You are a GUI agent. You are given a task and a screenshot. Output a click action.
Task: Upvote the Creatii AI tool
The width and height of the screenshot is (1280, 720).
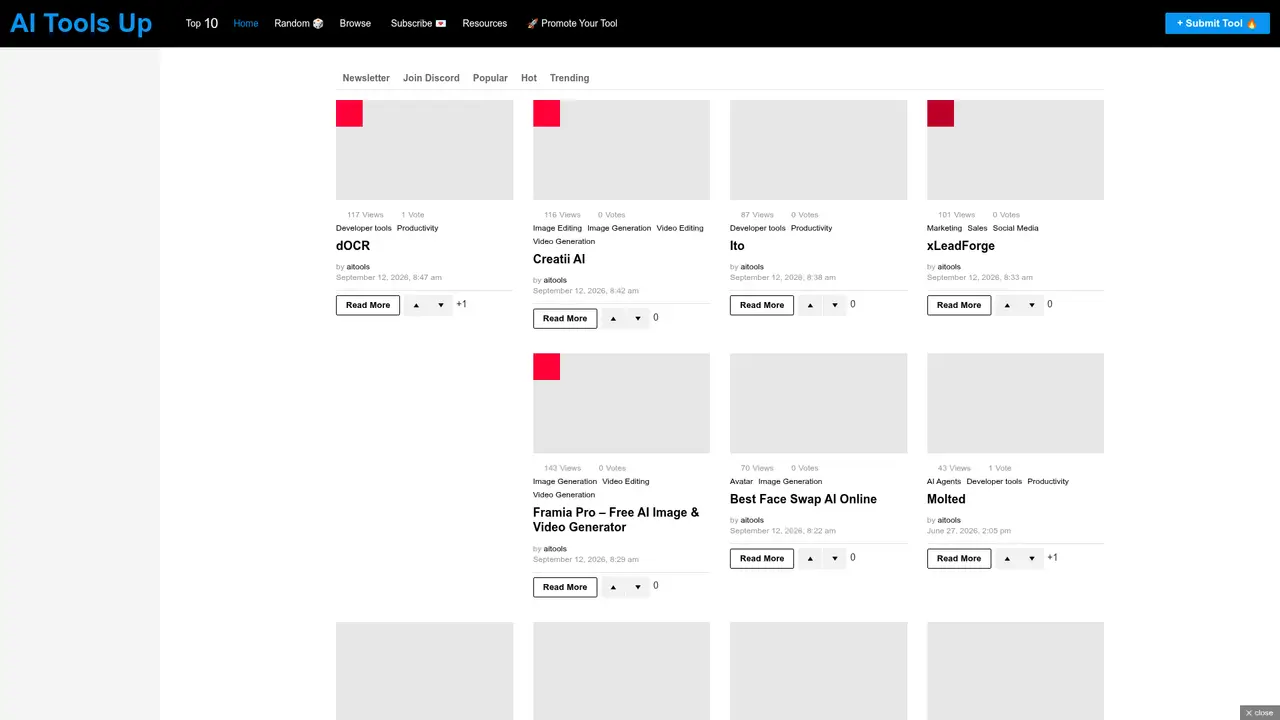[x=613, y=318]
